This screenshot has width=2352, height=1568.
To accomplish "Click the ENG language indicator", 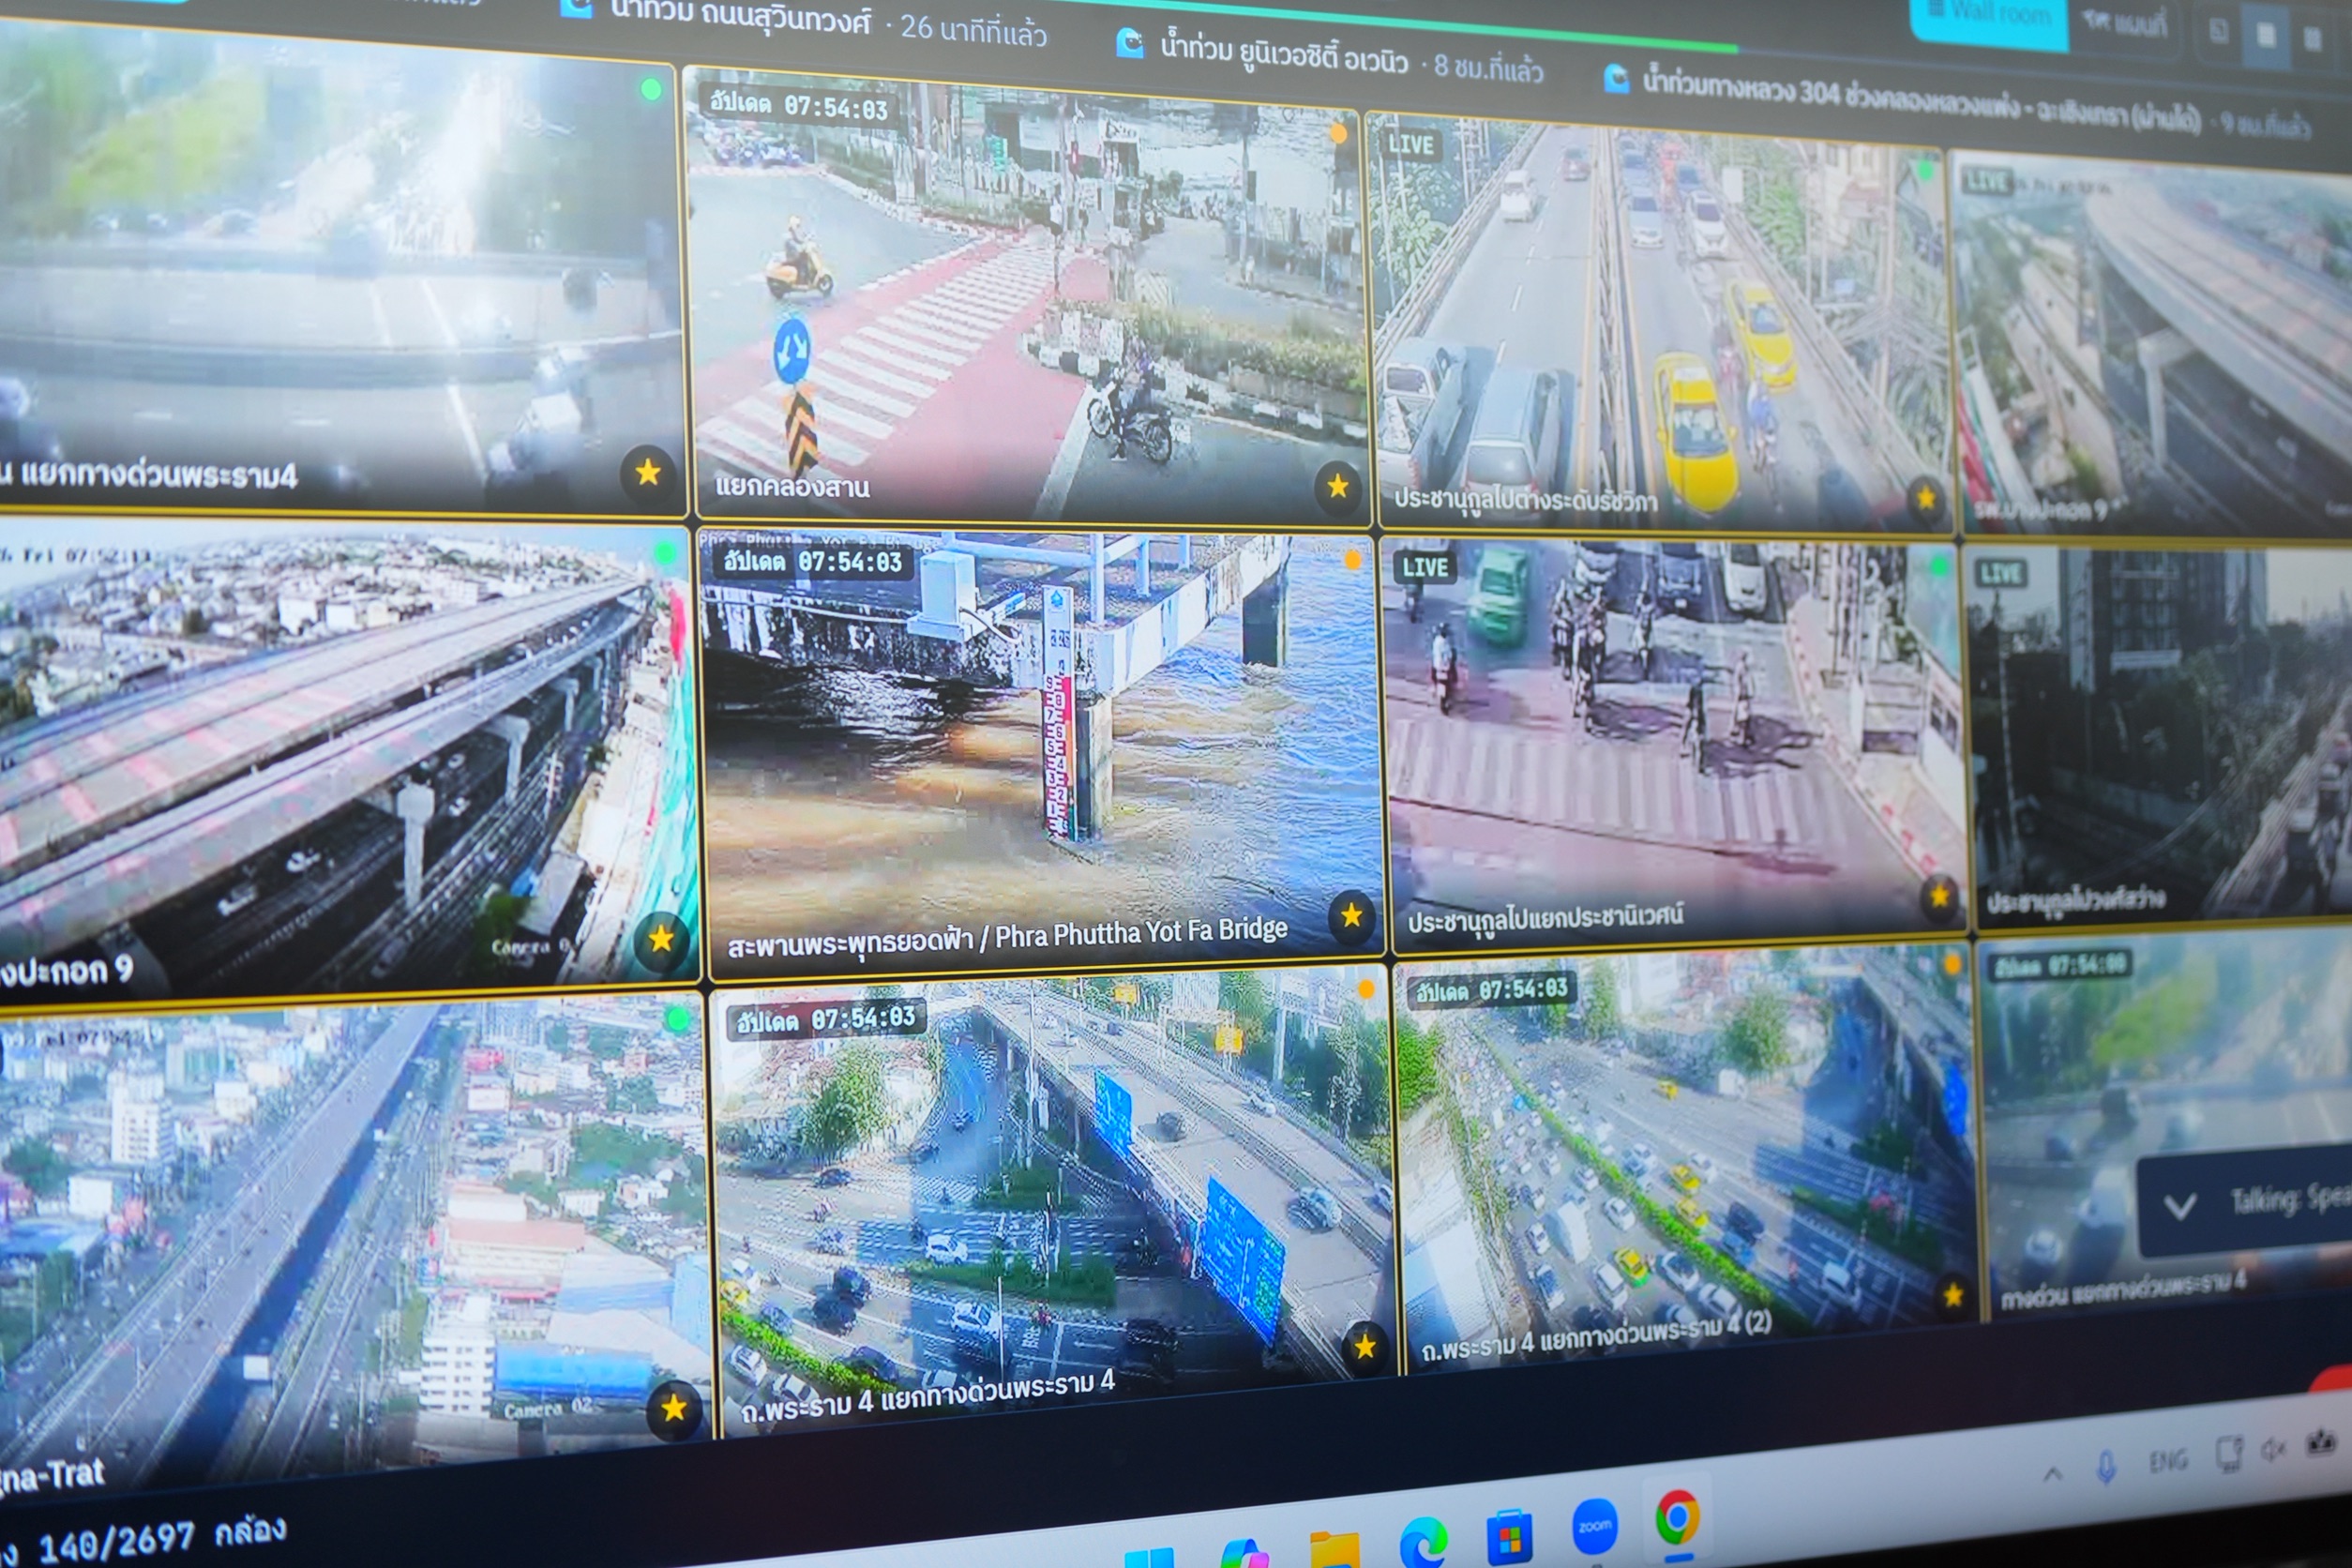I will 2167,1460.
